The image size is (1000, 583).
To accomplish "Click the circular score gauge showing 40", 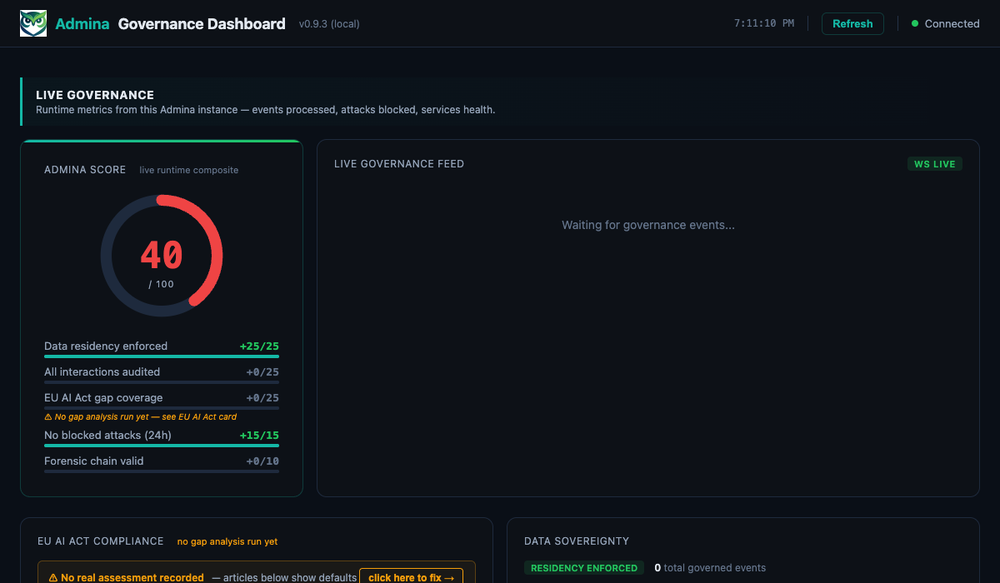I will coord(161,255).
